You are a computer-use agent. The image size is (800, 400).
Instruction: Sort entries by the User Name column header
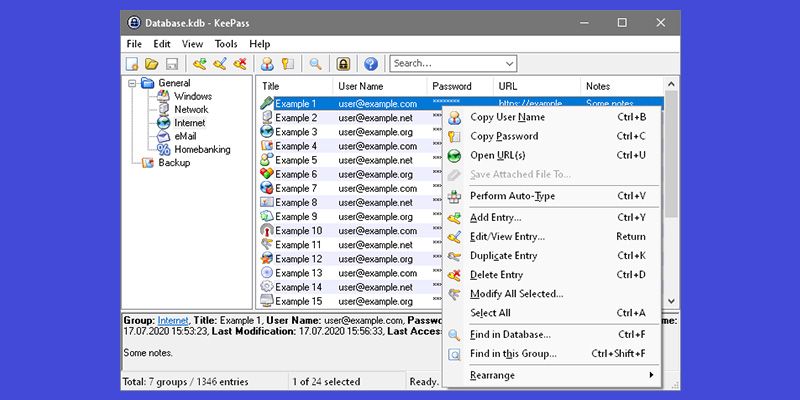361,86
